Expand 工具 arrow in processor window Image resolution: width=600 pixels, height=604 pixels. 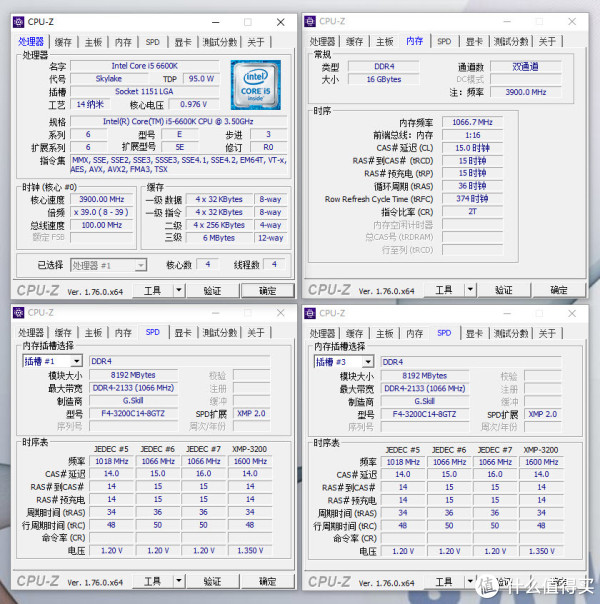point(179,290)
